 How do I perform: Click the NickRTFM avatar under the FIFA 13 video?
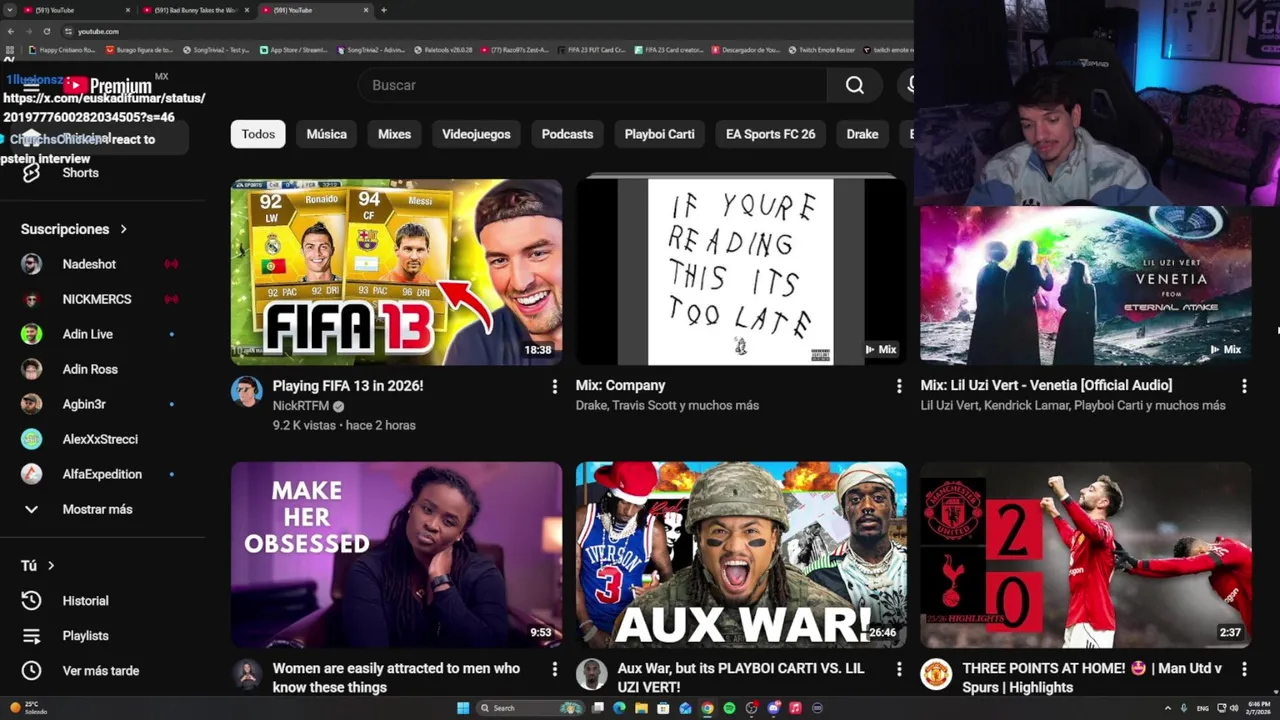click(246, 392)
